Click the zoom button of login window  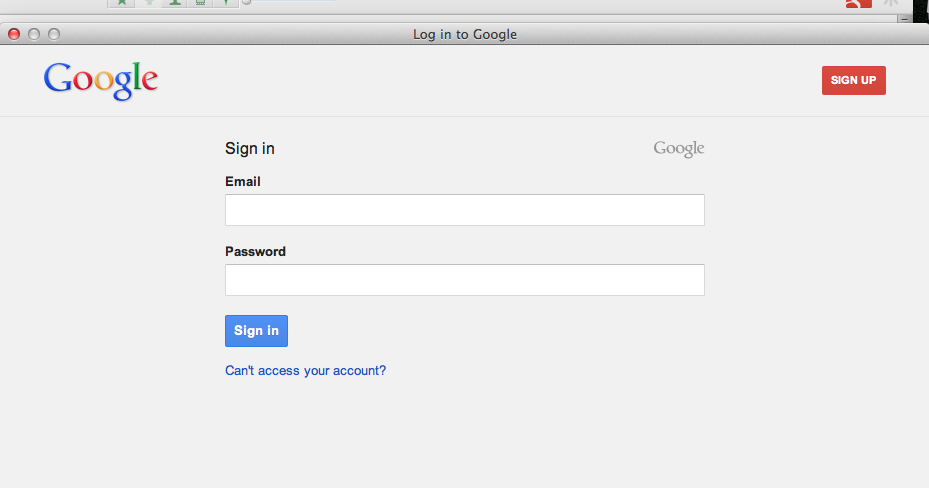click(54, 34)
